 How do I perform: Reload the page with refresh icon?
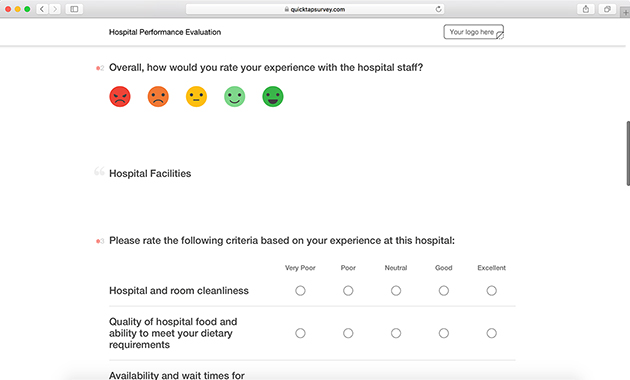(x=438, y=9)
